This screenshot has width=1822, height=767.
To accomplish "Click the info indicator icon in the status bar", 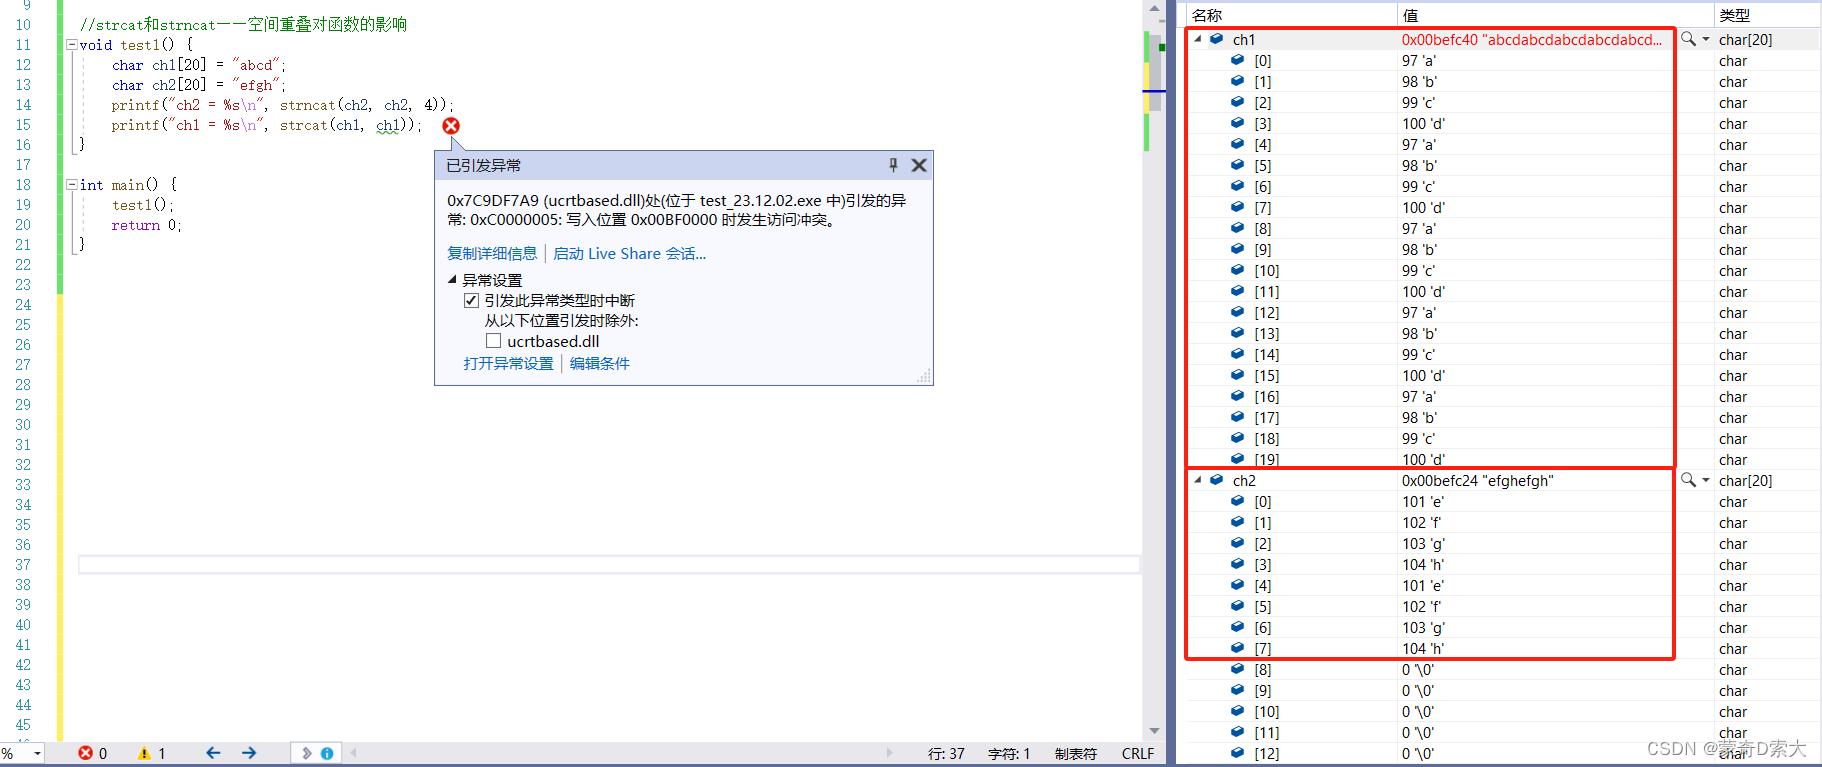I will [x=327, y=753].
